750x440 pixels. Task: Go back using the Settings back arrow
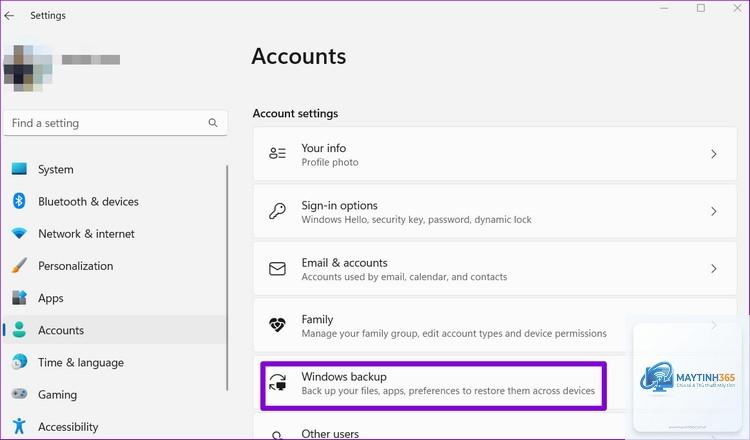[x=9, y=16]
